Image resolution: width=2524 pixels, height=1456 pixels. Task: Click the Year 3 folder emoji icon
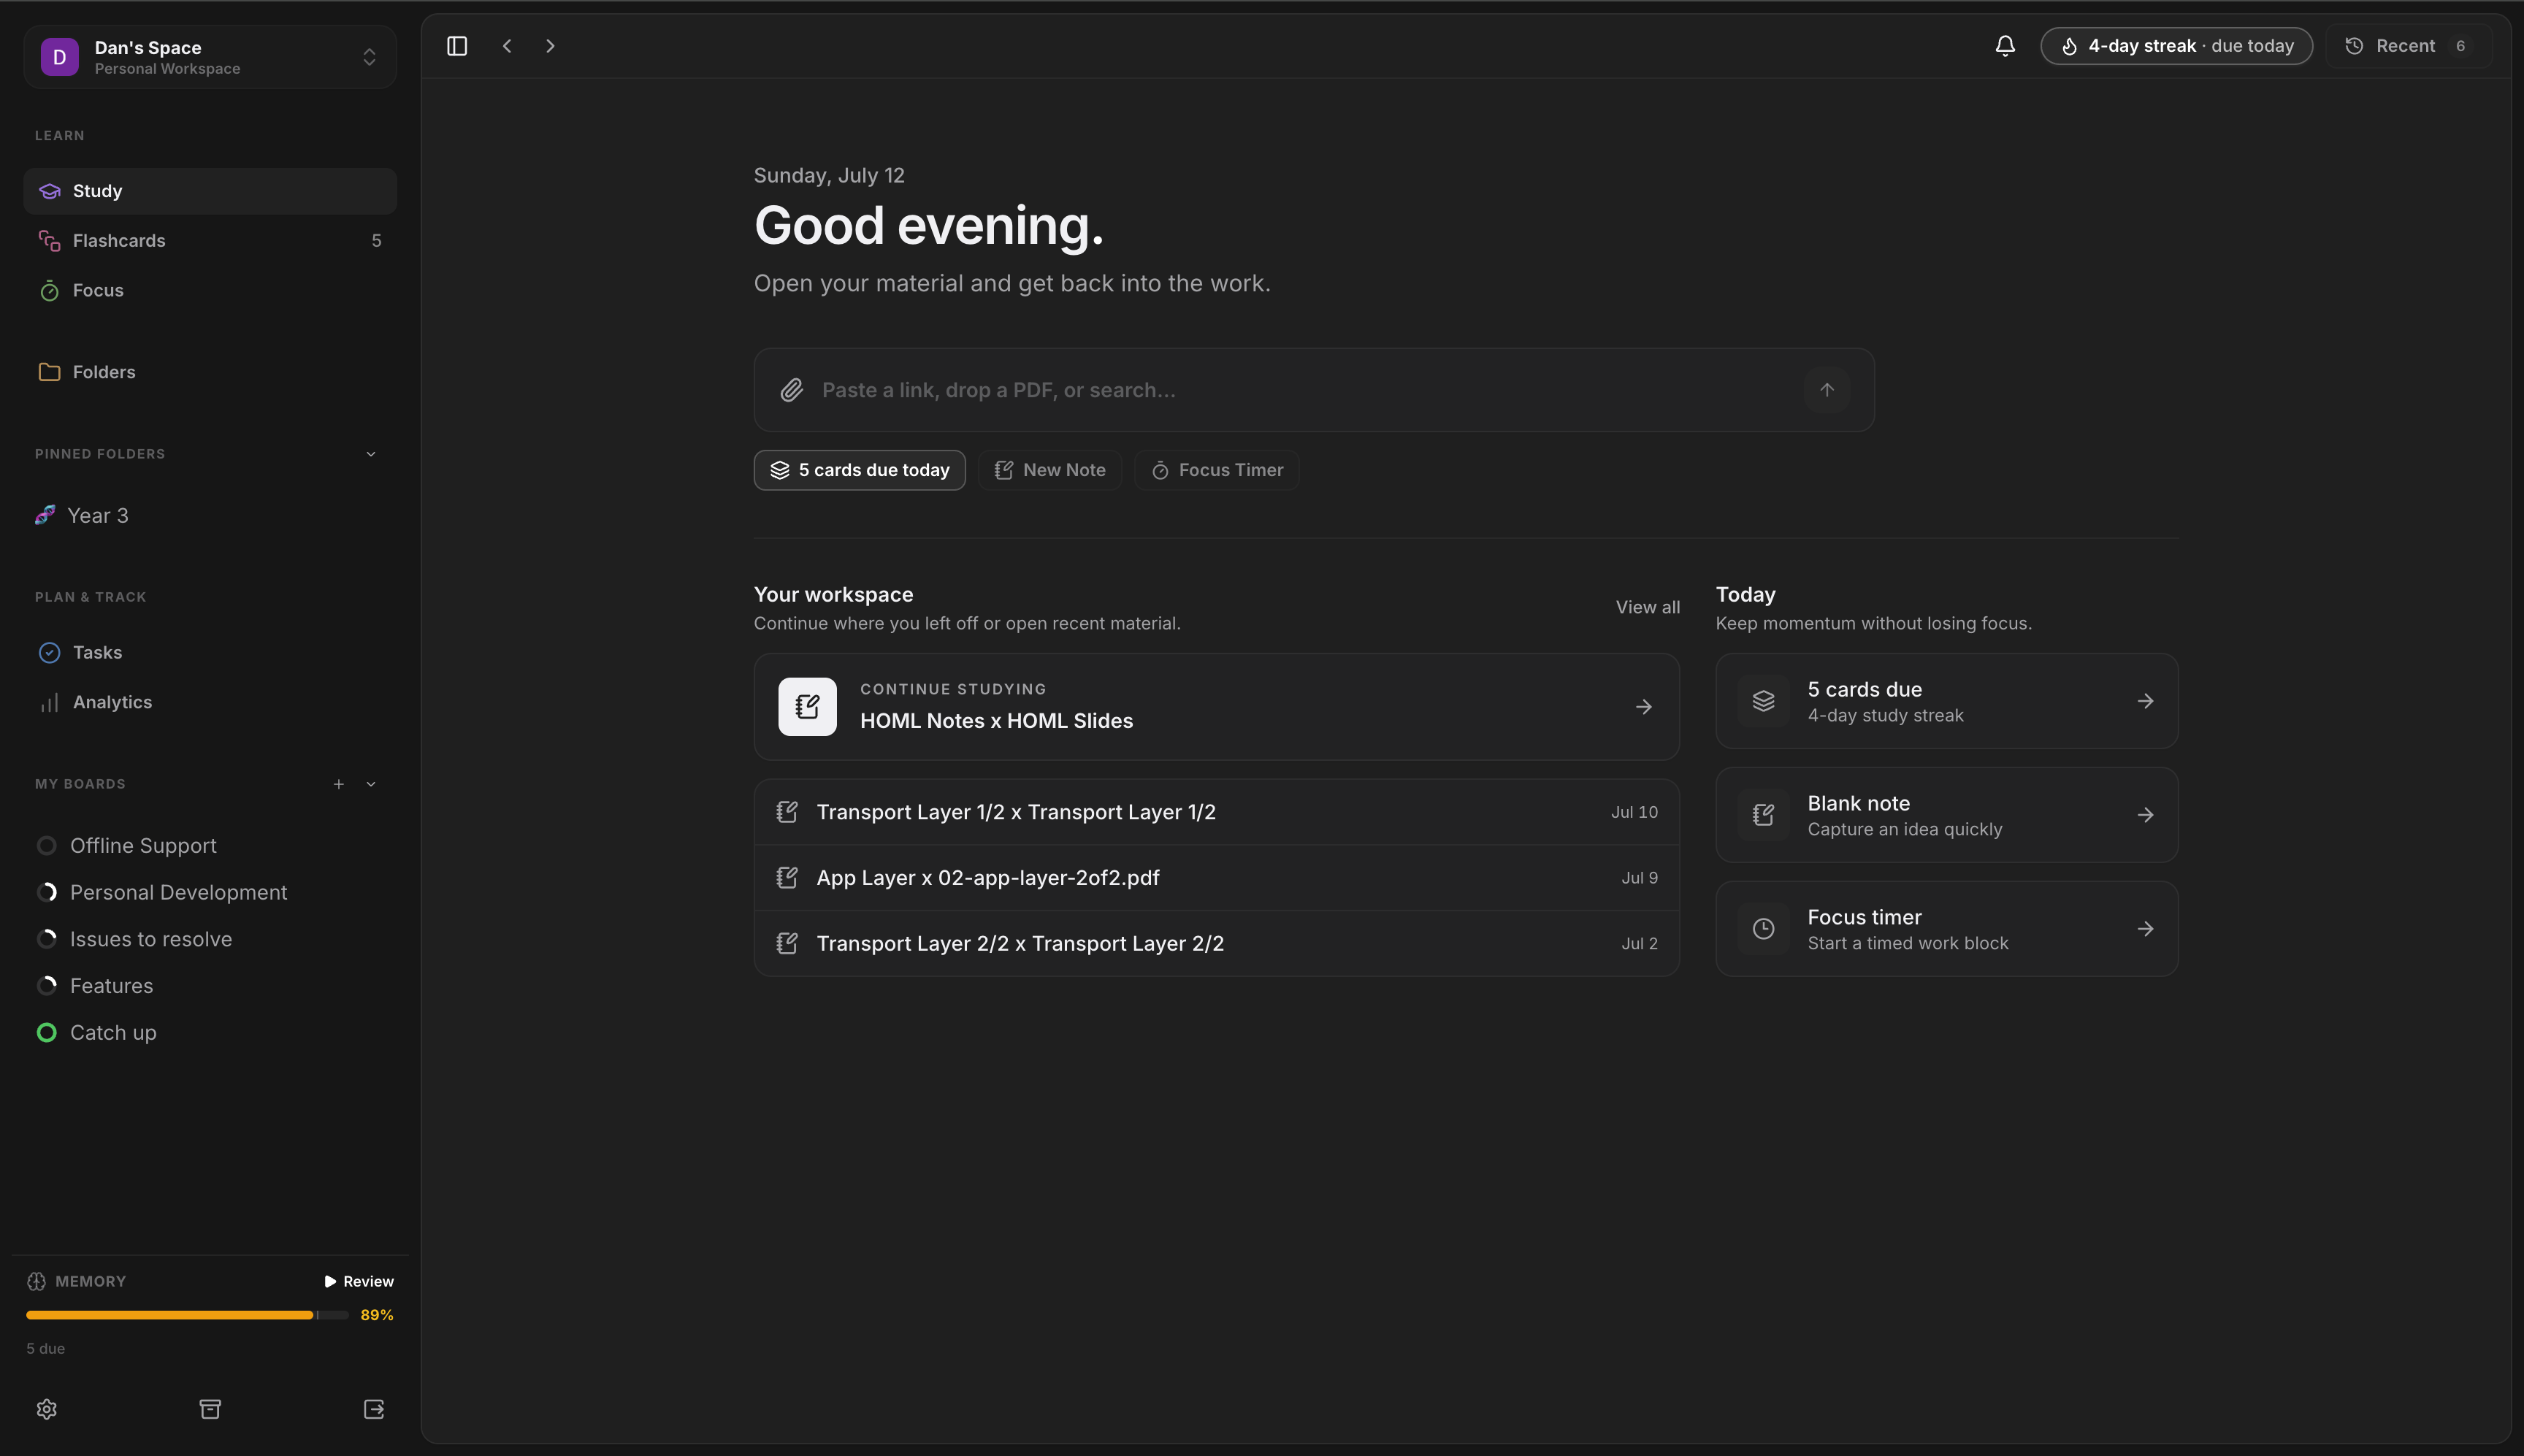pos(45,515)
